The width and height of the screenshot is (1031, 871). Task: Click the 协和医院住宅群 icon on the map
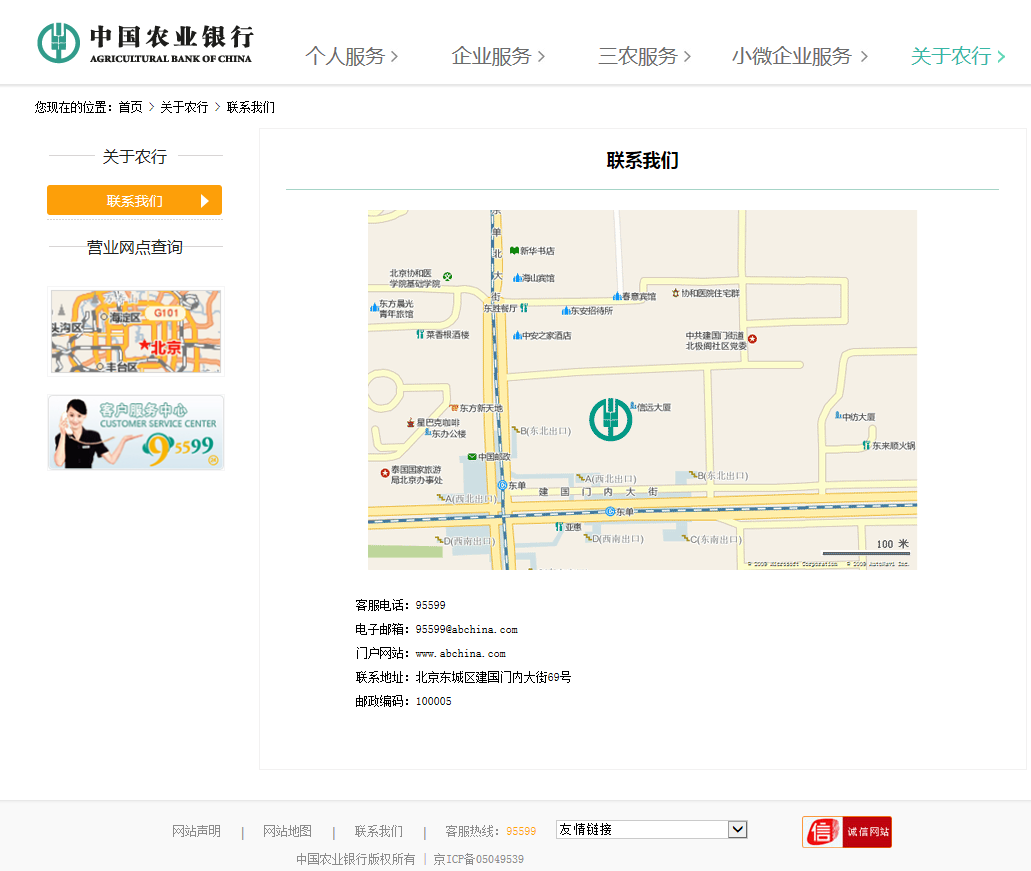point(675,293)
